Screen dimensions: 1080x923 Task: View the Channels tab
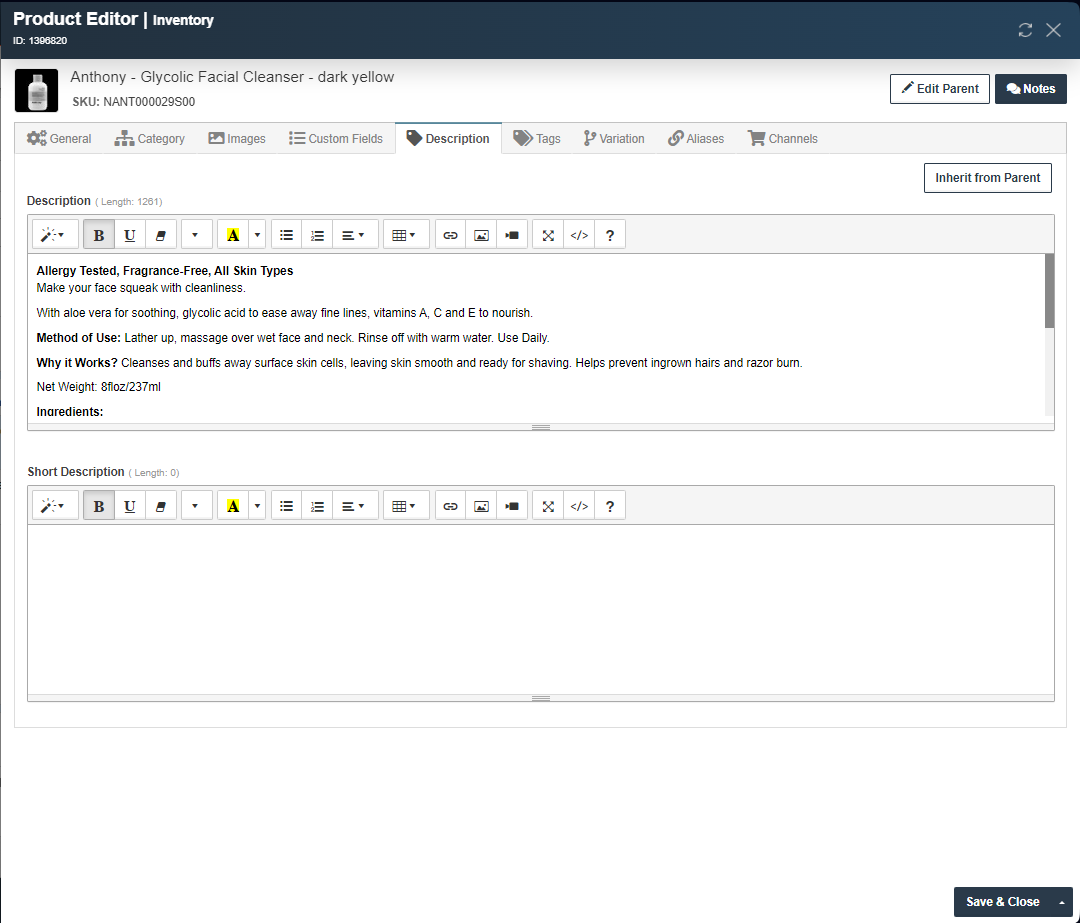click(783, 138)
